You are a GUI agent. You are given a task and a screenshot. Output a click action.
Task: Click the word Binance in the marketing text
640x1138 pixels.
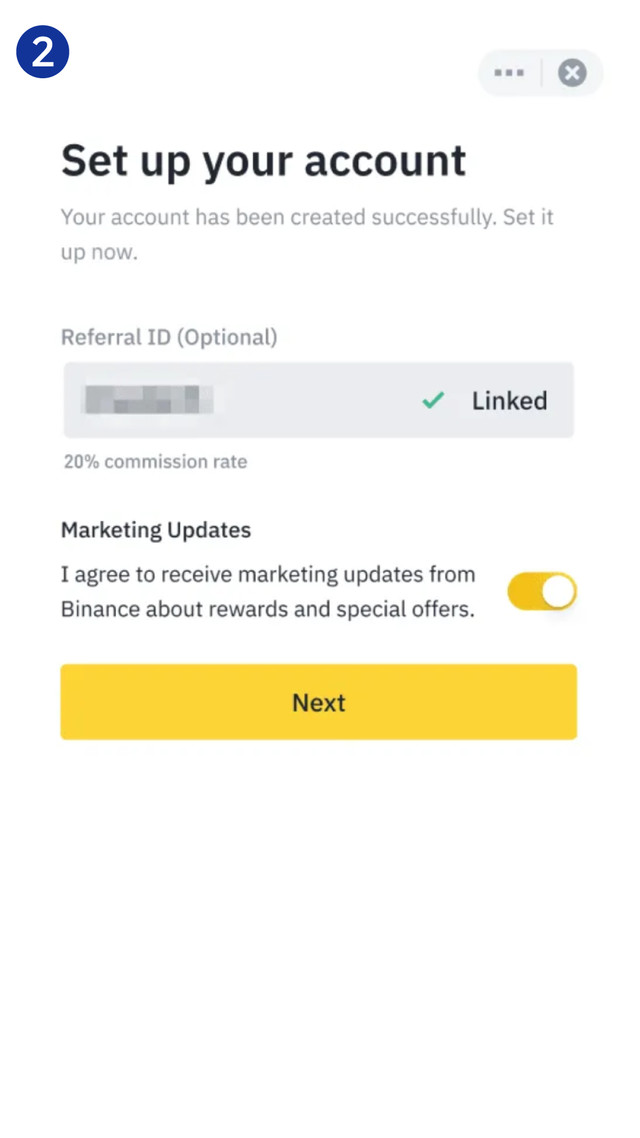[100, 608]
